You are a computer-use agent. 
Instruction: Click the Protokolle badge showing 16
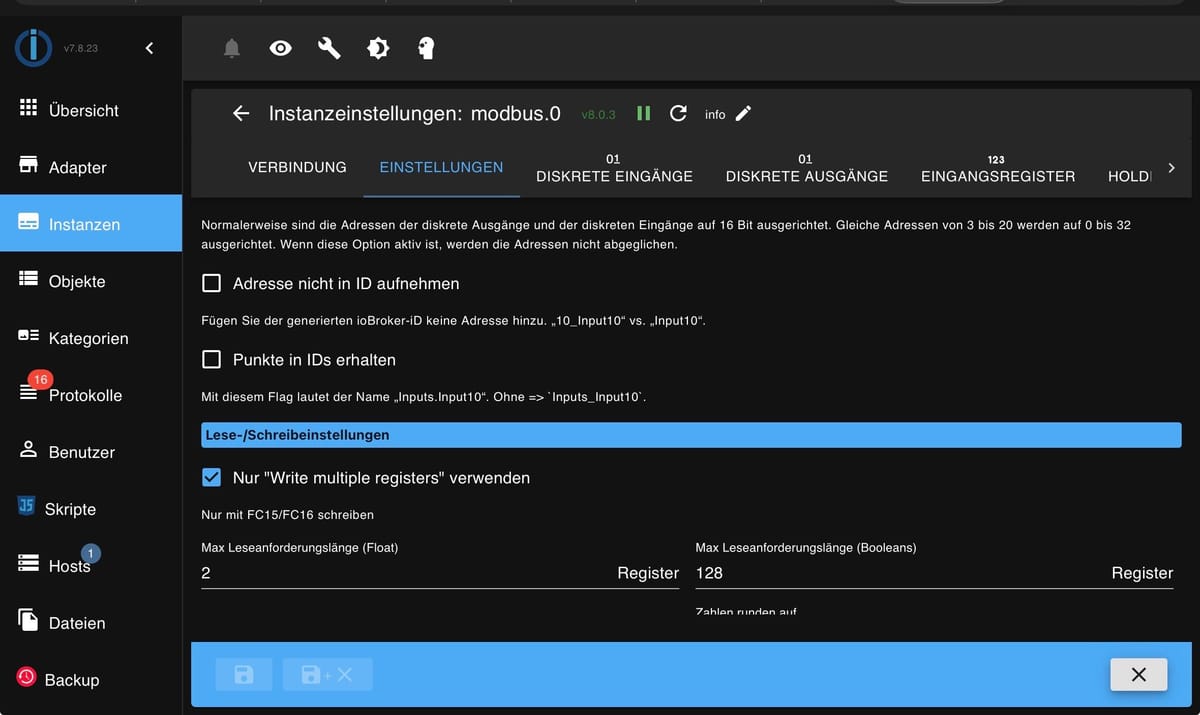tap(40, 380)
